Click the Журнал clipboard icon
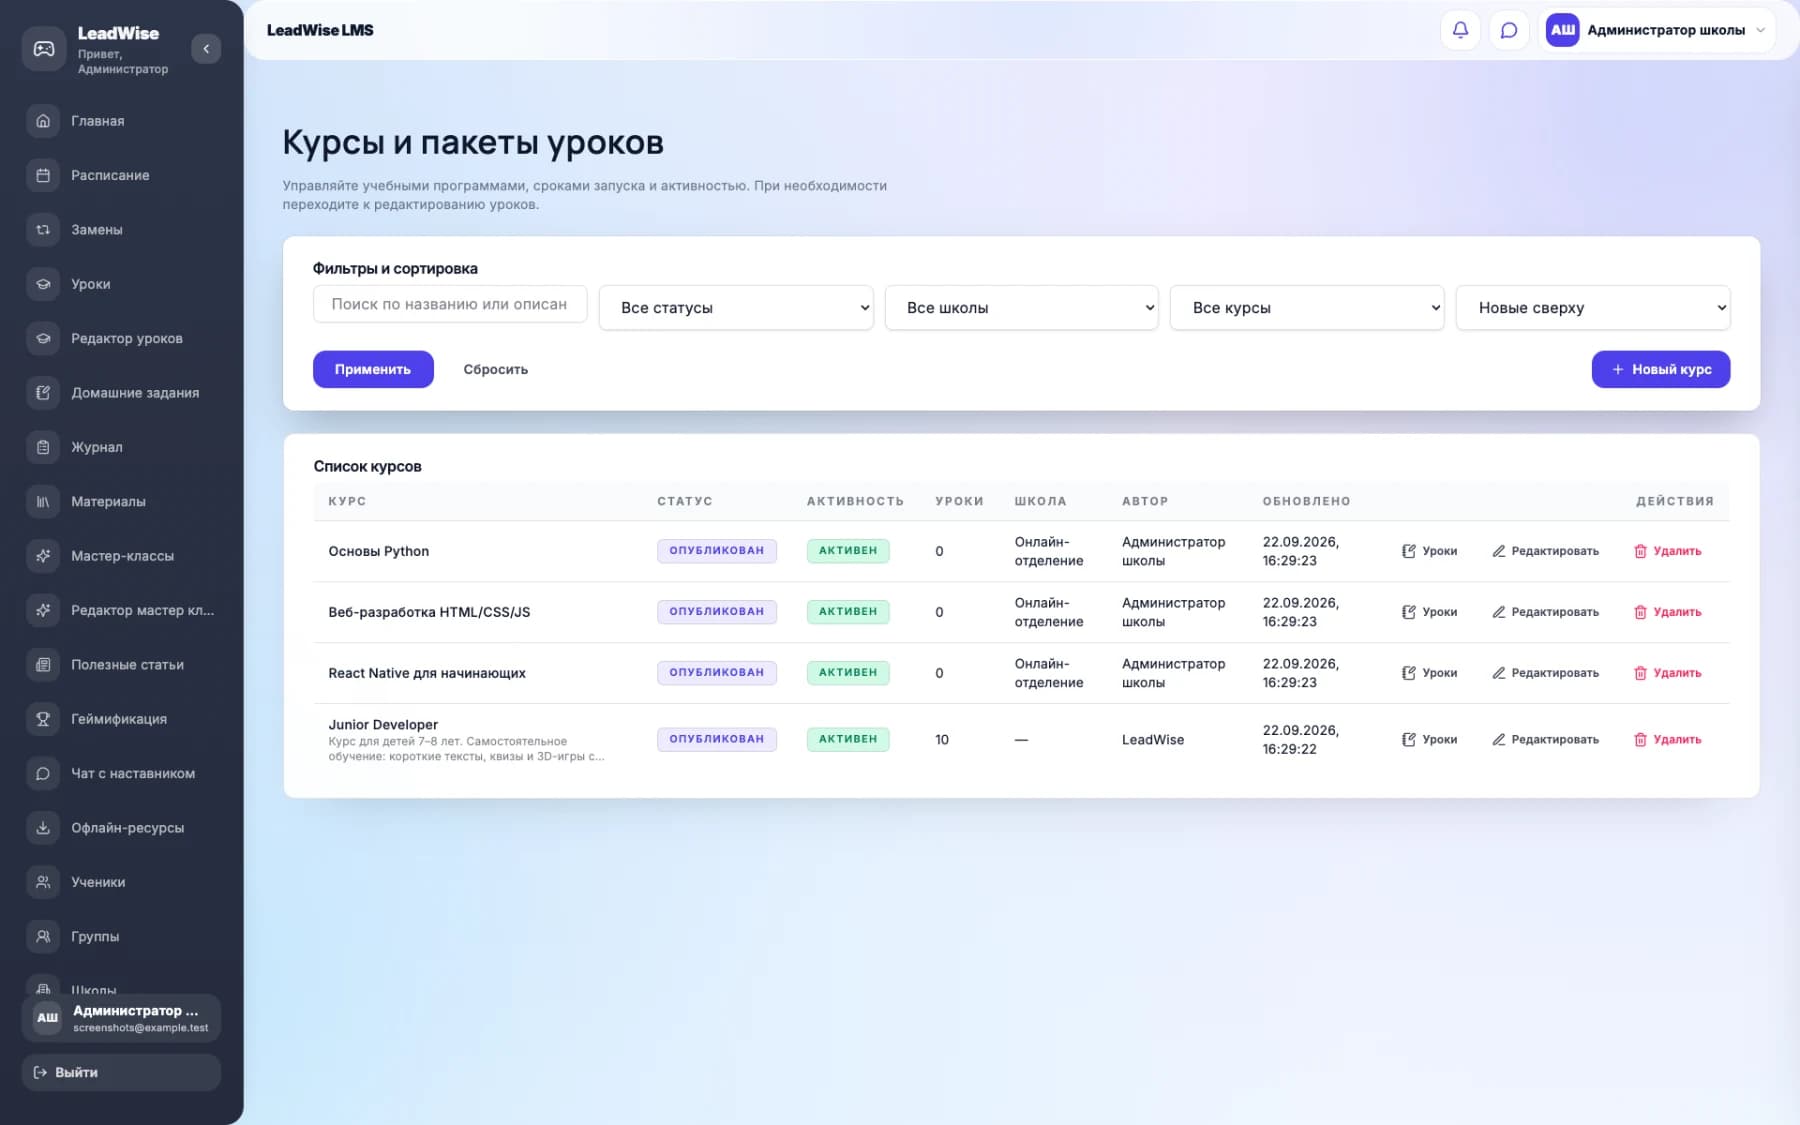Screen dimensions: 1800x1125 coord(43,447)
